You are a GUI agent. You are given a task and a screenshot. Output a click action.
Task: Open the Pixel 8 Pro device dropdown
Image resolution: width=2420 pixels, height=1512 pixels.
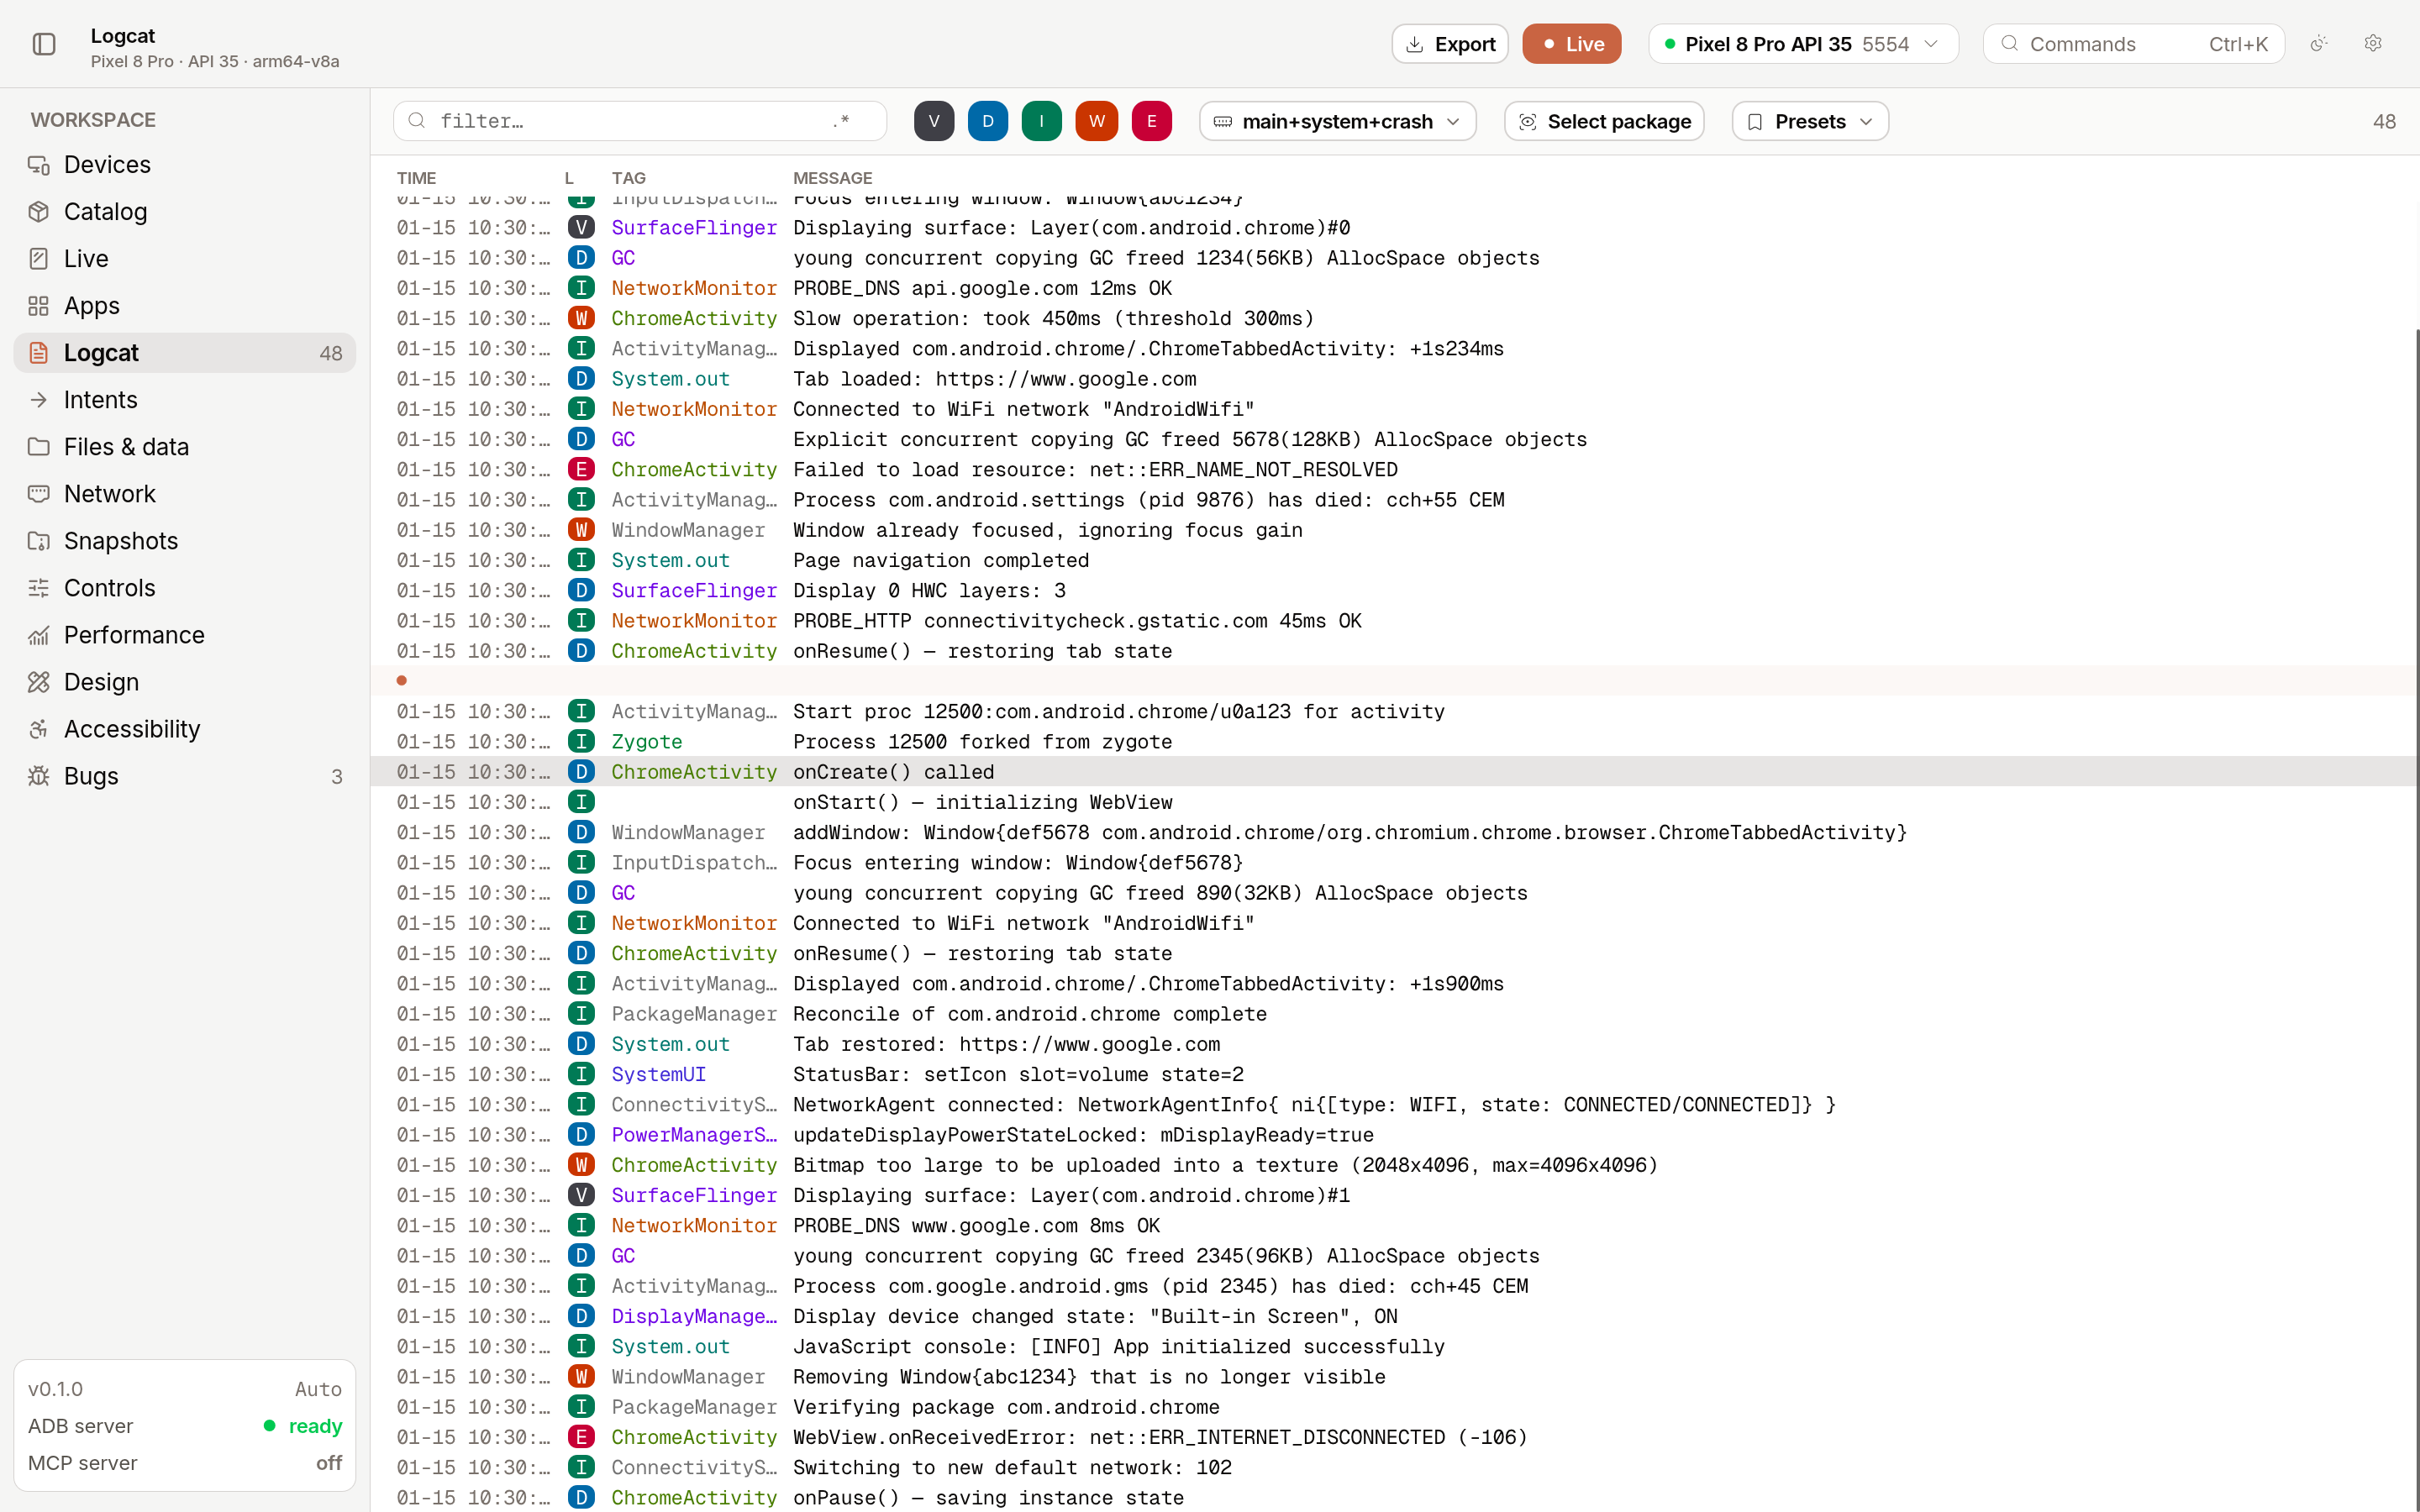pos(1802,44)
